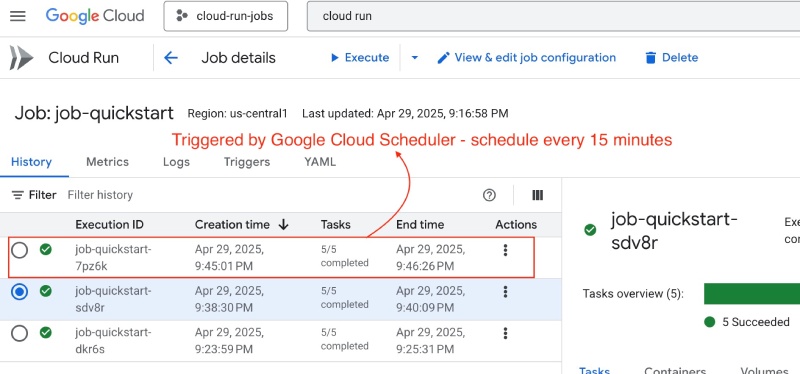Click the Cloud Run product icon
Image resolution: width=800 pixels, height=374 pixels.
tap(21, 58)
